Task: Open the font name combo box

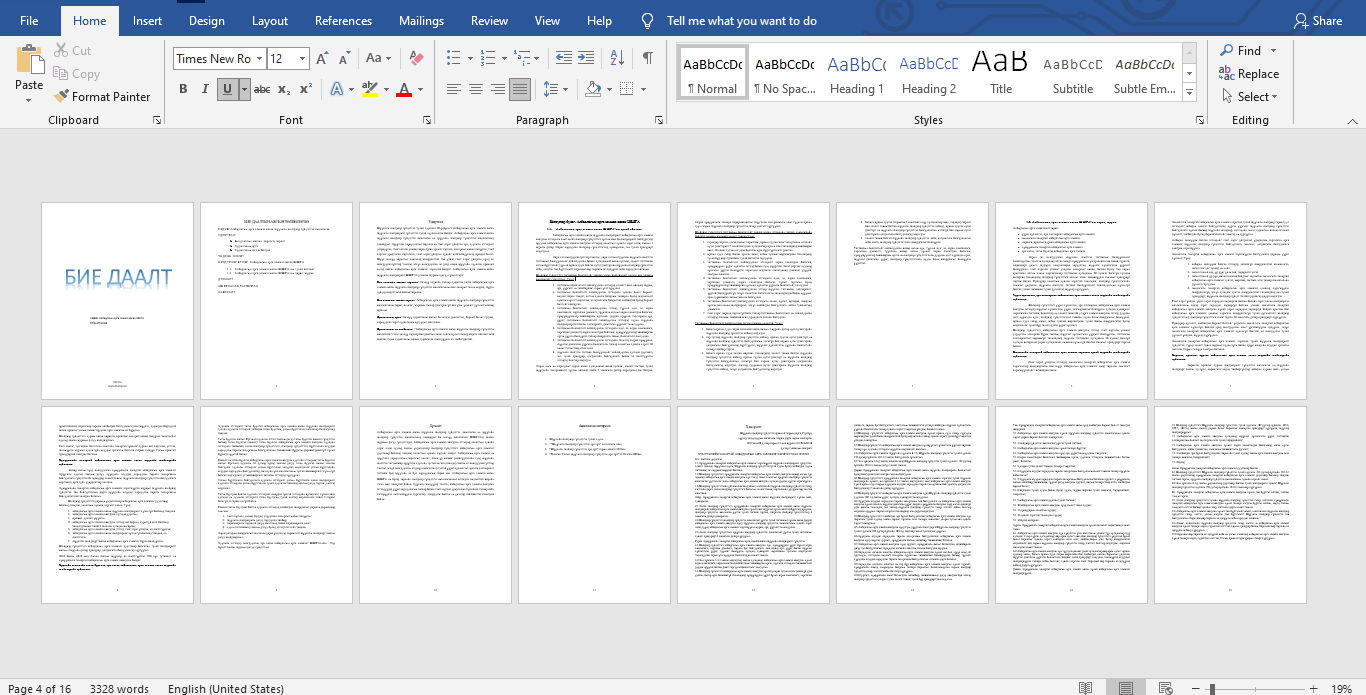Action: (218, 59)
